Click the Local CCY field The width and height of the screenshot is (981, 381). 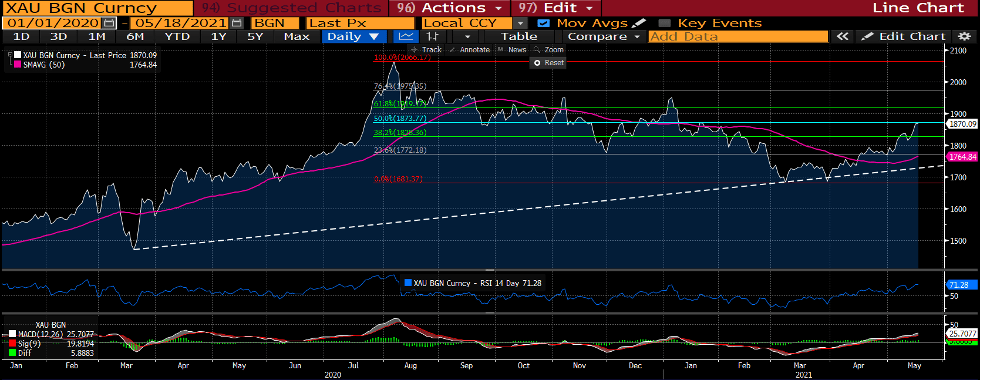tap(466, 23)
